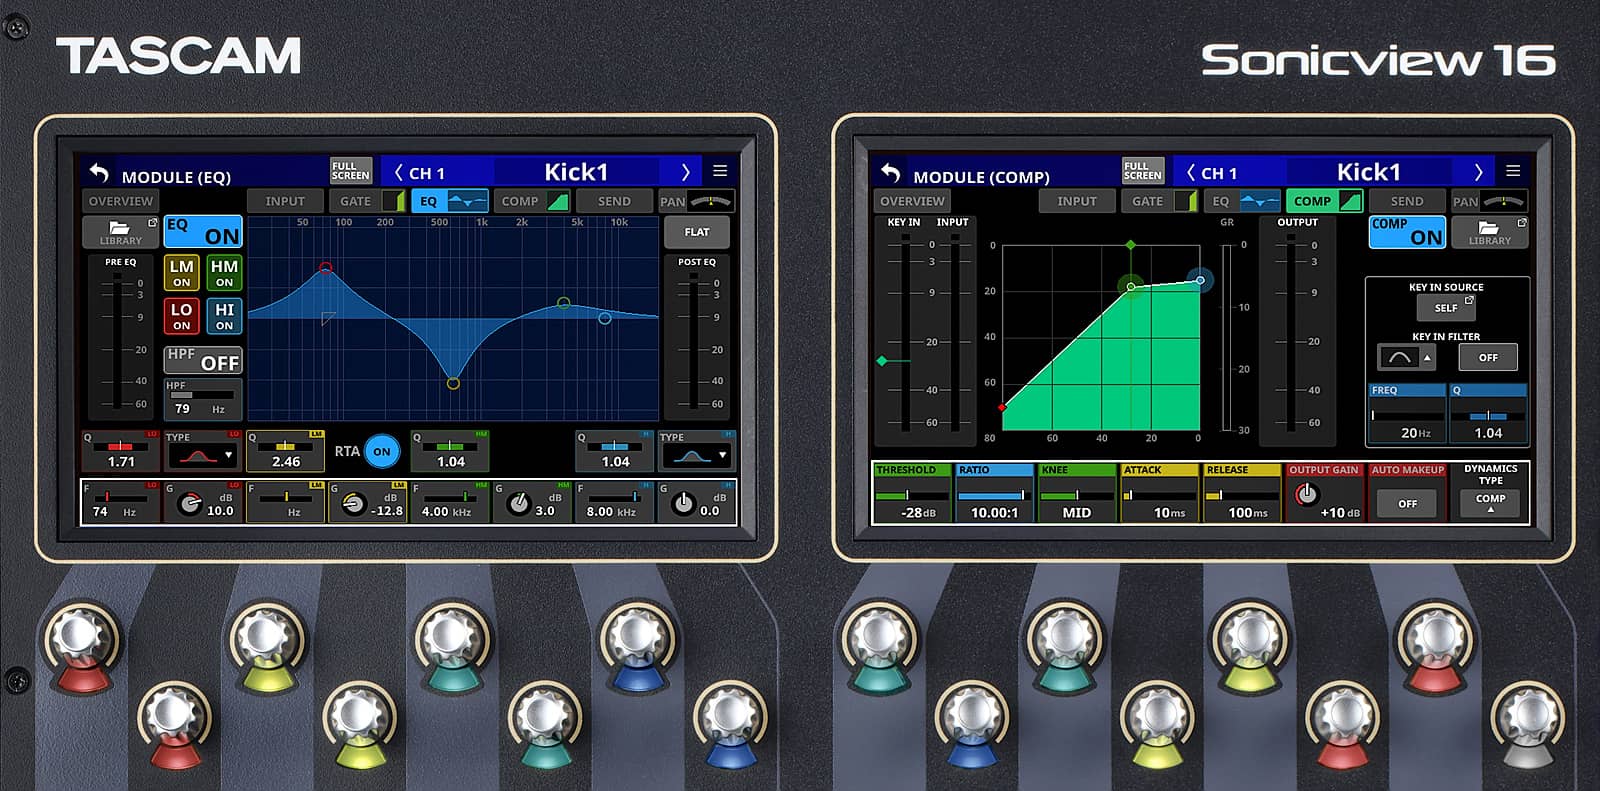Tap the OUTPUT GAIN knob showing +10 dB
The height and width of the screenshot is (791, 1600).
pyautogui.click(x=1306, y=495)
